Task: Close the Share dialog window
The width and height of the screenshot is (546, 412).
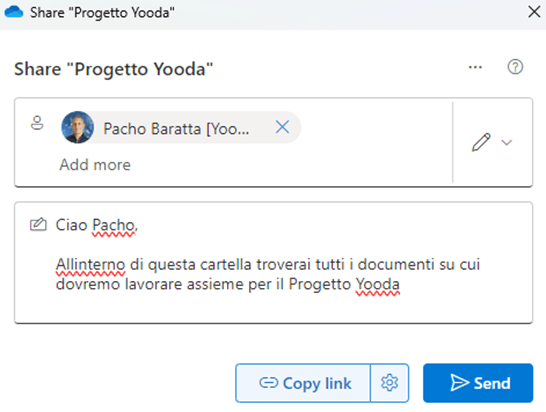Action: [x=534, y=12]
